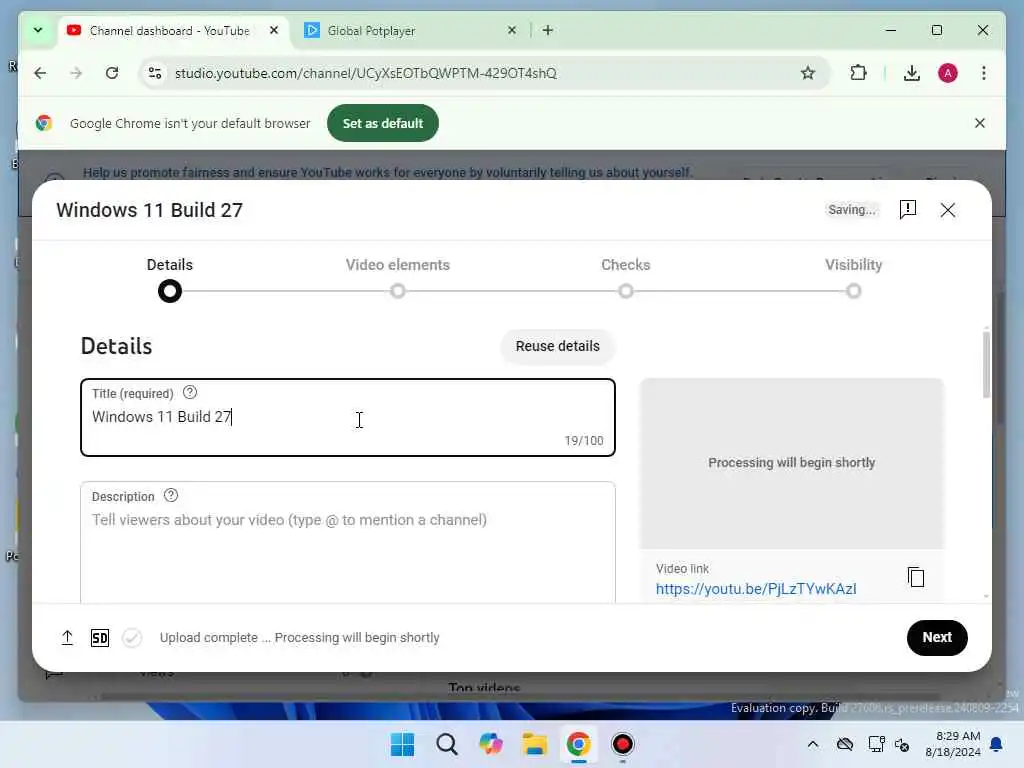Screen dimensions: 1024x768
Task: Click the screen recorder taskbar icon
Action: [x=622, y=744]
